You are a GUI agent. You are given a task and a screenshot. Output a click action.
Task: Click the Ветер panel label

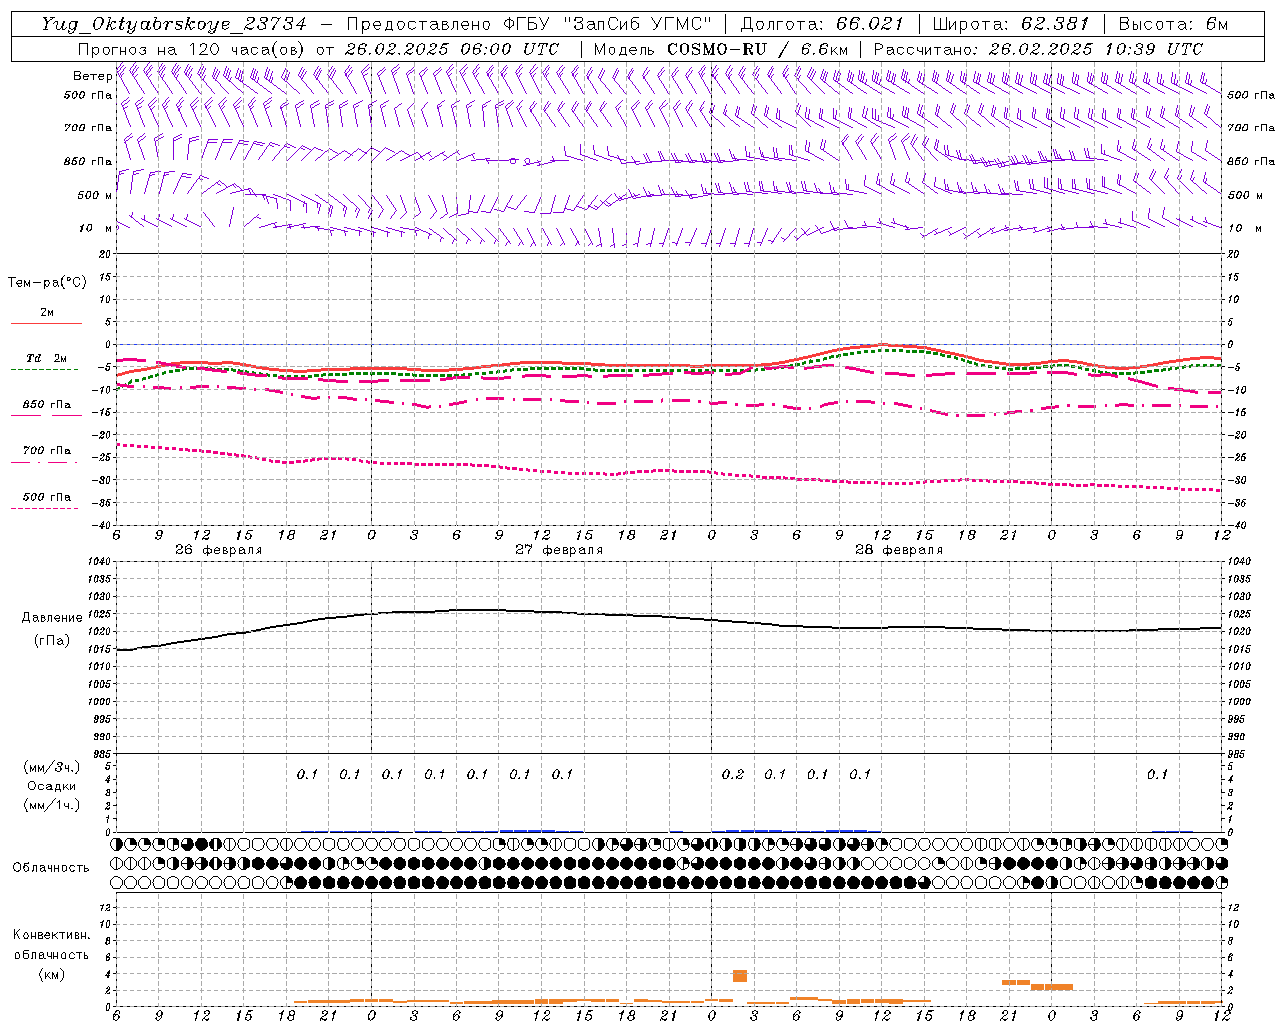pyautogui.click(x=93, y=76)
